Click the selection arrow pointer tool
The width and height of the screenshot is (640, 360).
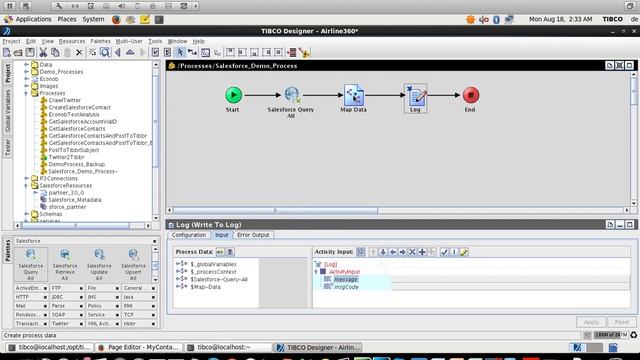click(180, 52)
